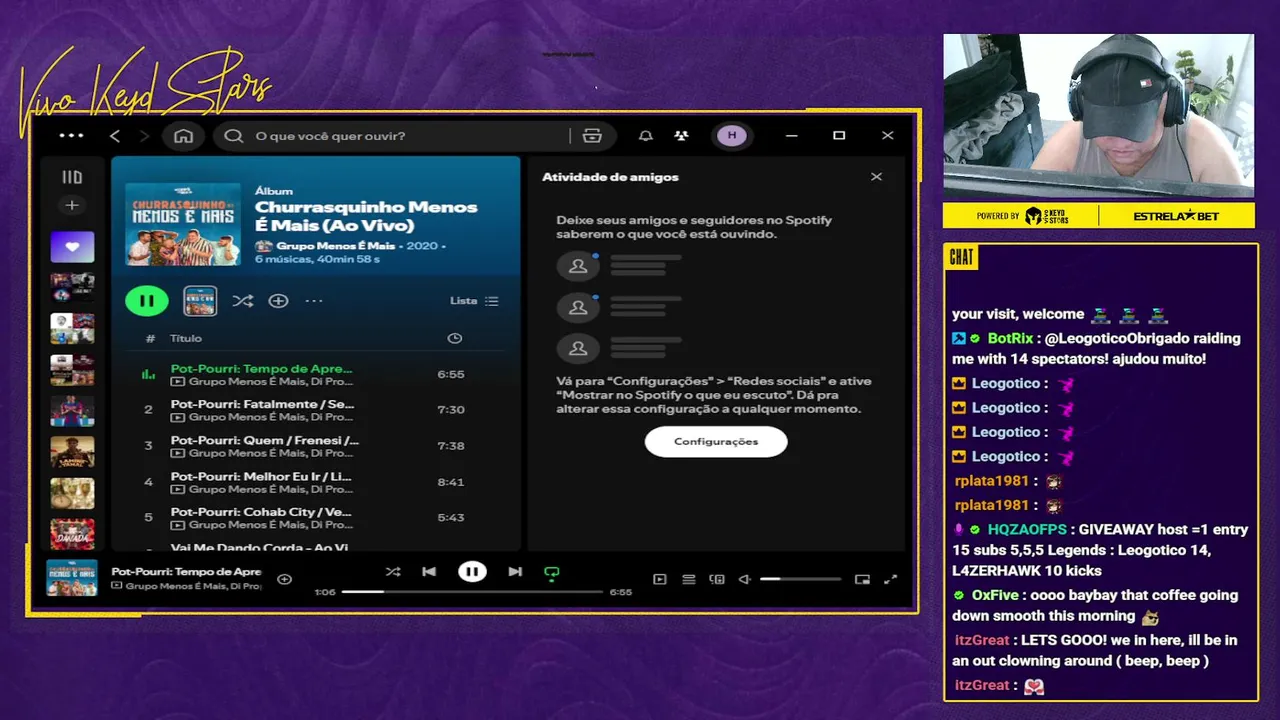This screenshot has width=1280, height=720.
Task: Open artist link 'Grupo Menos É Mais' in header
Action: pos(336,245)
